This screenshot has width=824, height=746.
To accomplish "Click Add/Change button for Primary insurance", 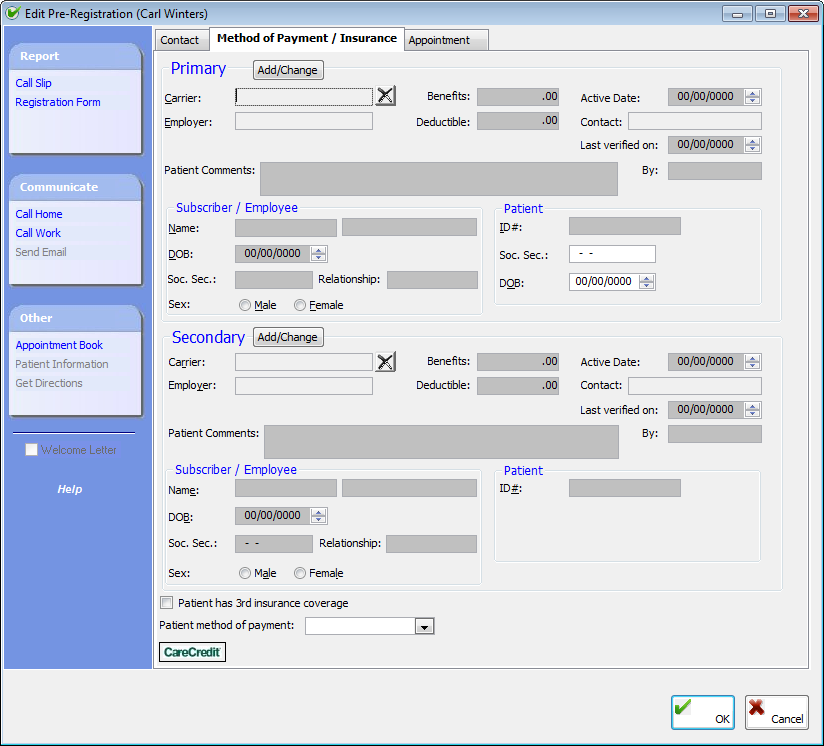I will point(288,70).
